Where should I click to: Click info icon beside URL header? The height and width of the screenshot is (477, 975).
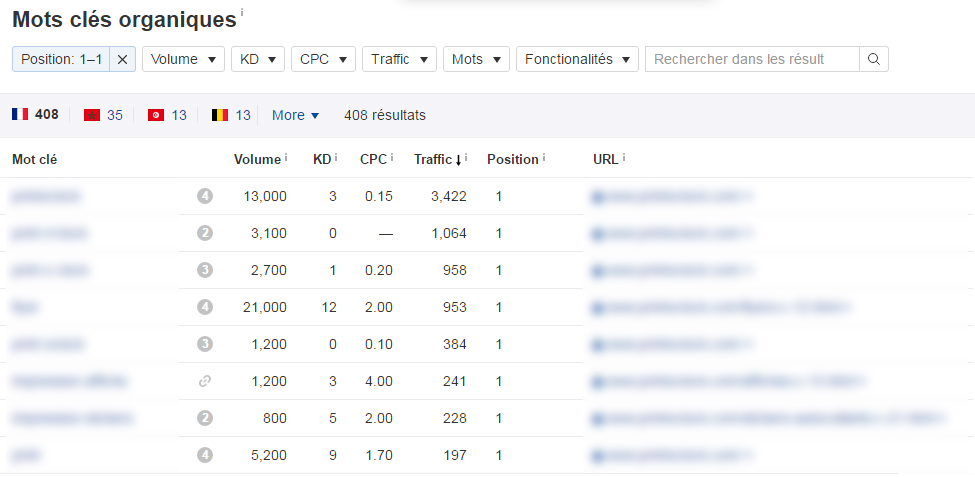point(624,157)
